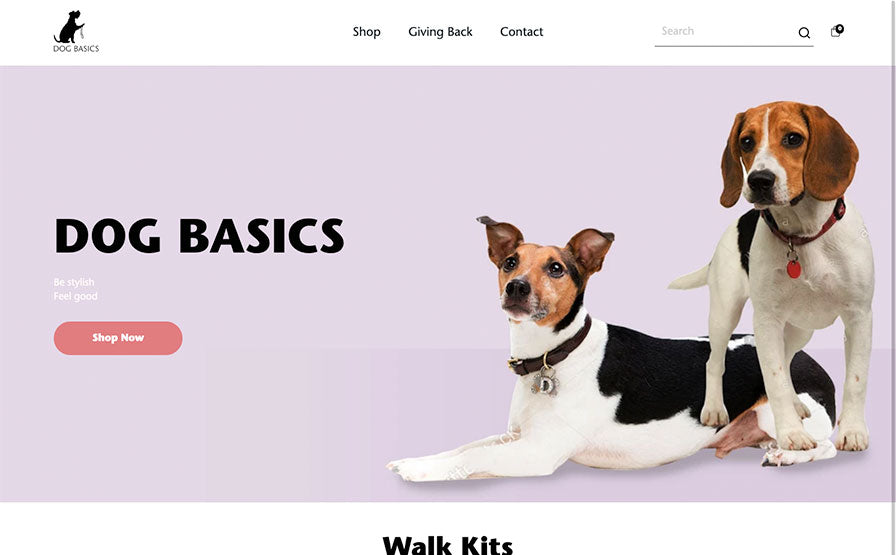Click the DOG BASICS text under the logo
This screenshot has height=555, width=896.
(76, 49)
